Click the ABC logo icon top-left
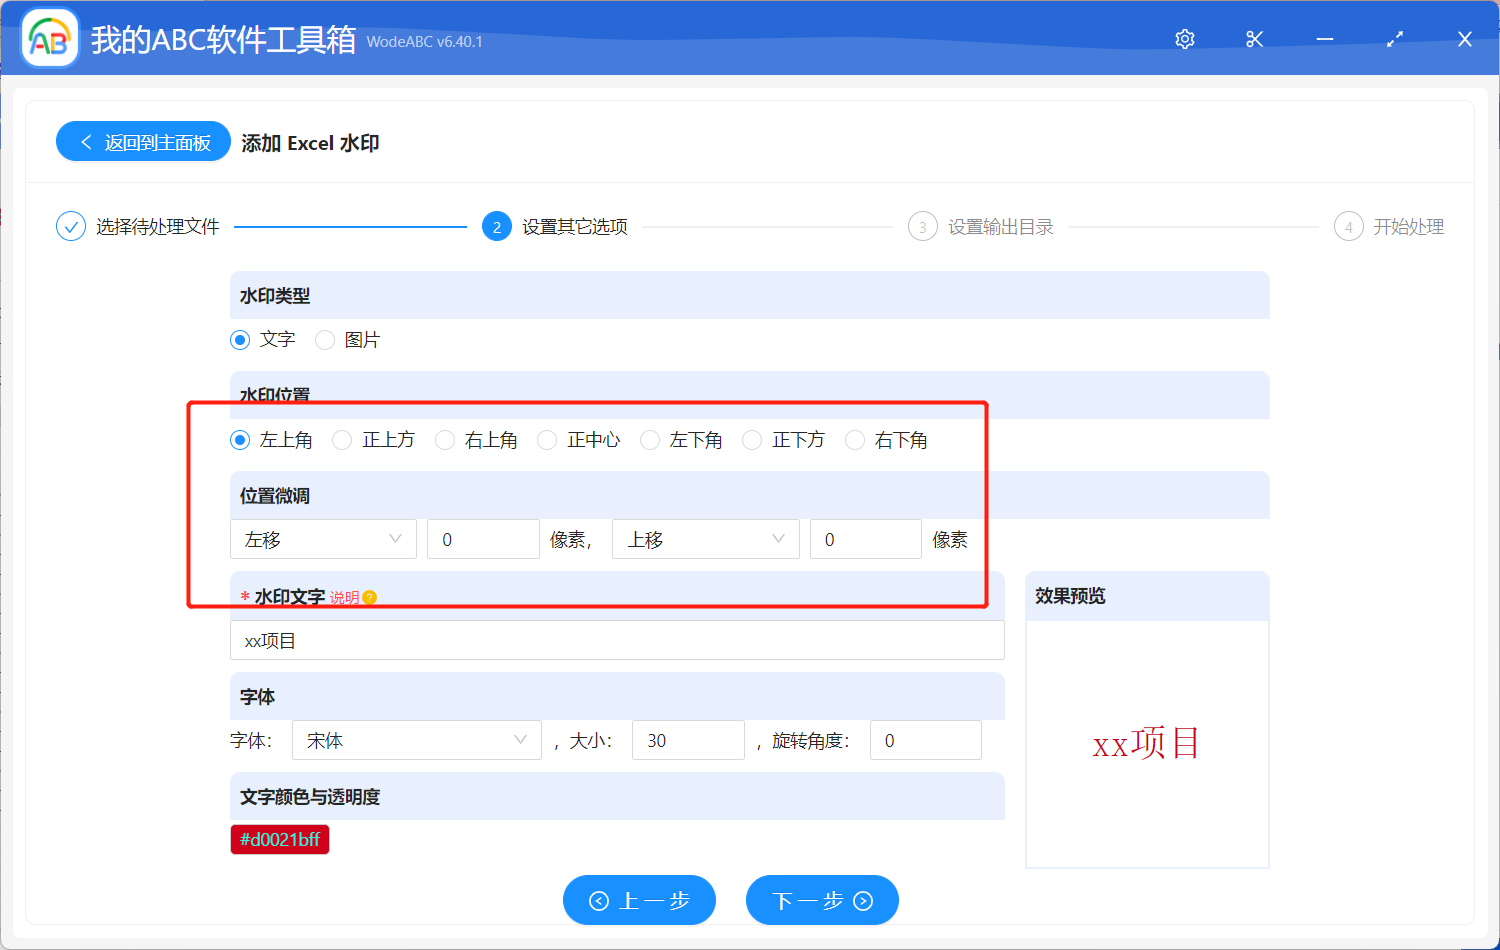Image resolution: width=1500 pixels, height=950 pixels. (x=49, y=38)
